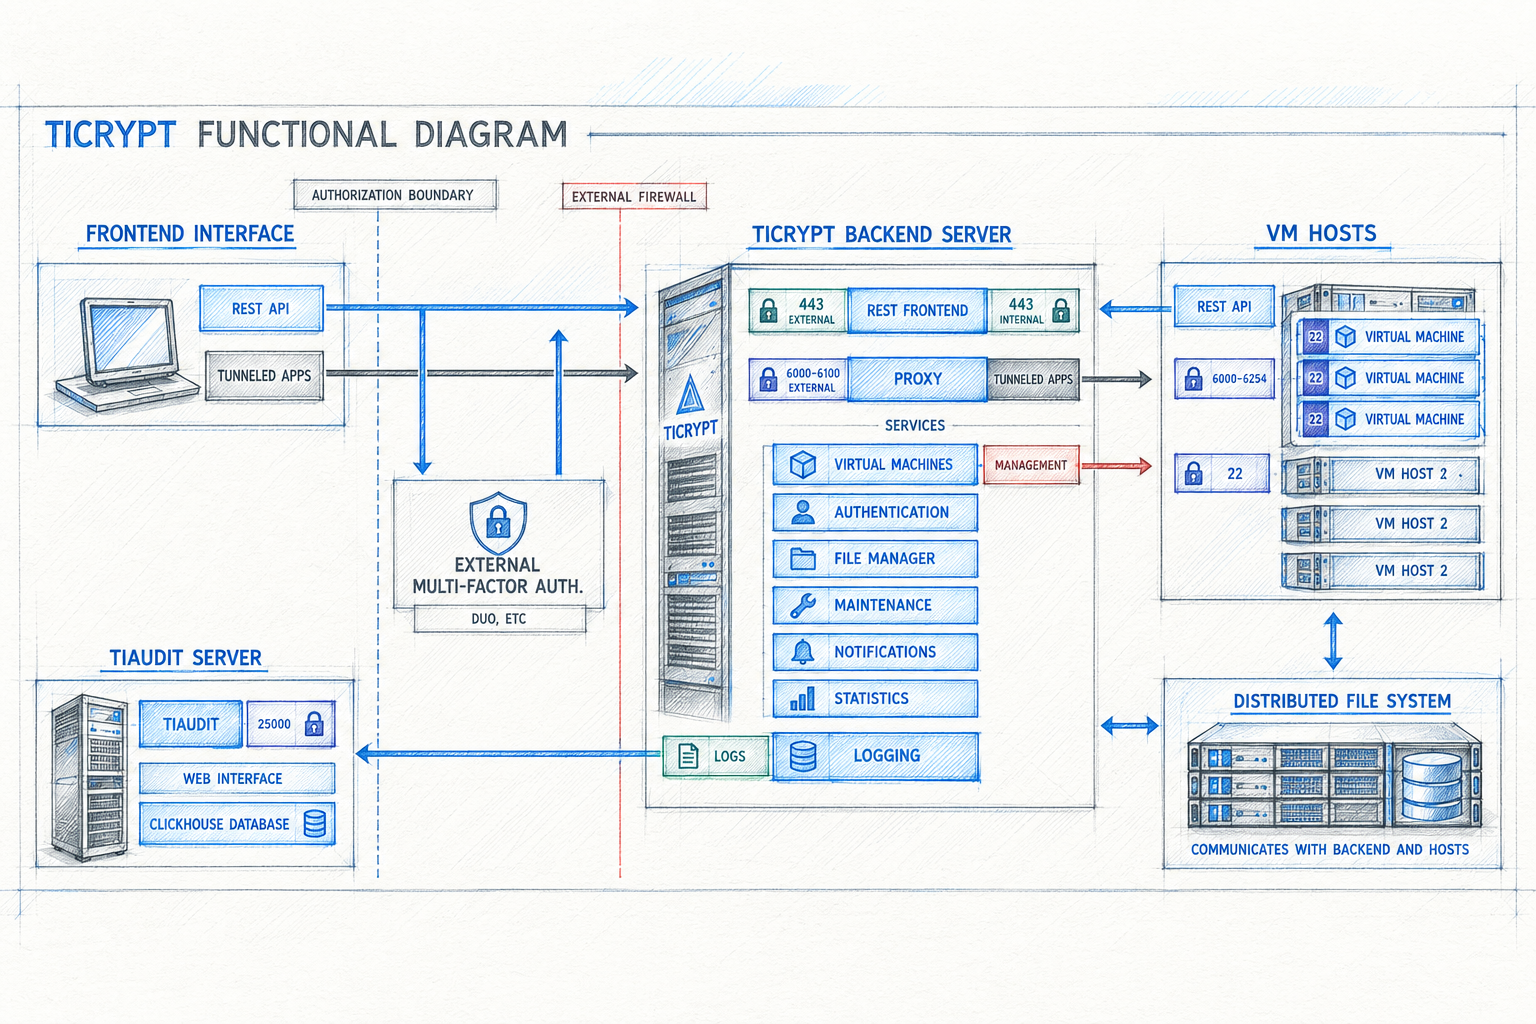Viewport: 1536px width, 1024px height.
Task: Click the TiCrypt Backend Server heading
Action: (882, 234)
